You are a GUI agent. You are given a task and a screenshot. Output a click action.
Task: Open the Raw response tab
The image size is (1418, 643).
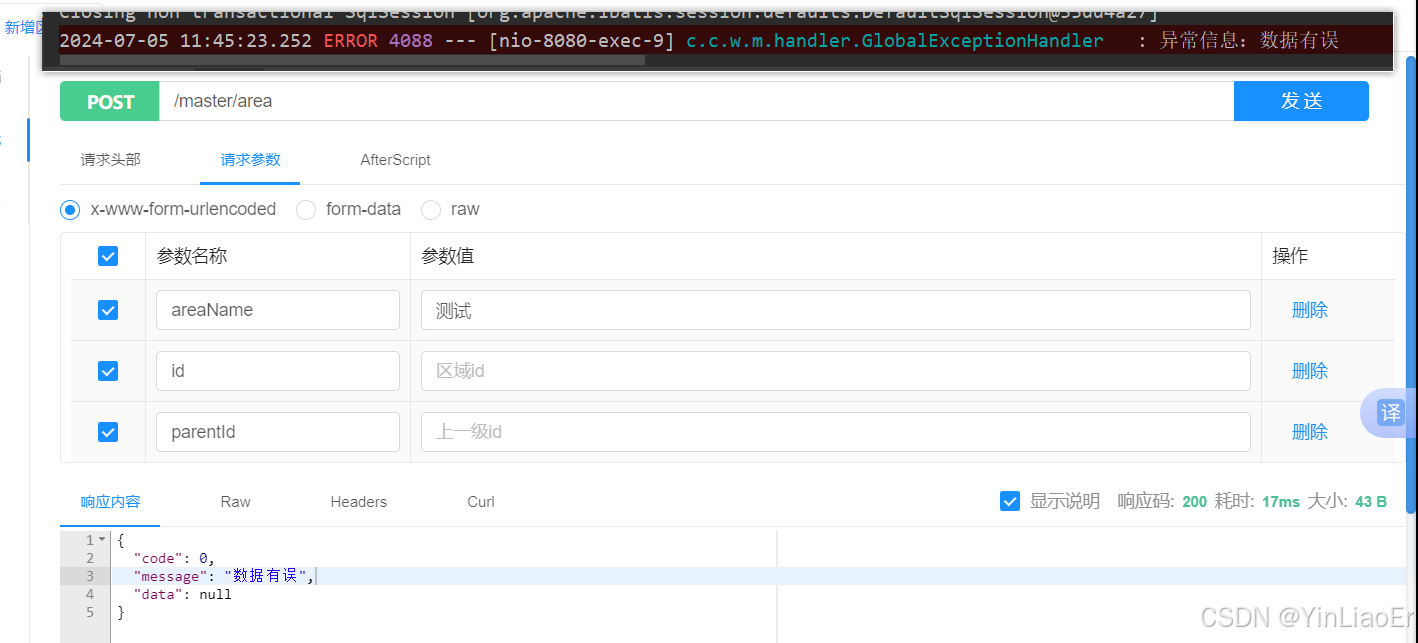click(x=235, y=501)
